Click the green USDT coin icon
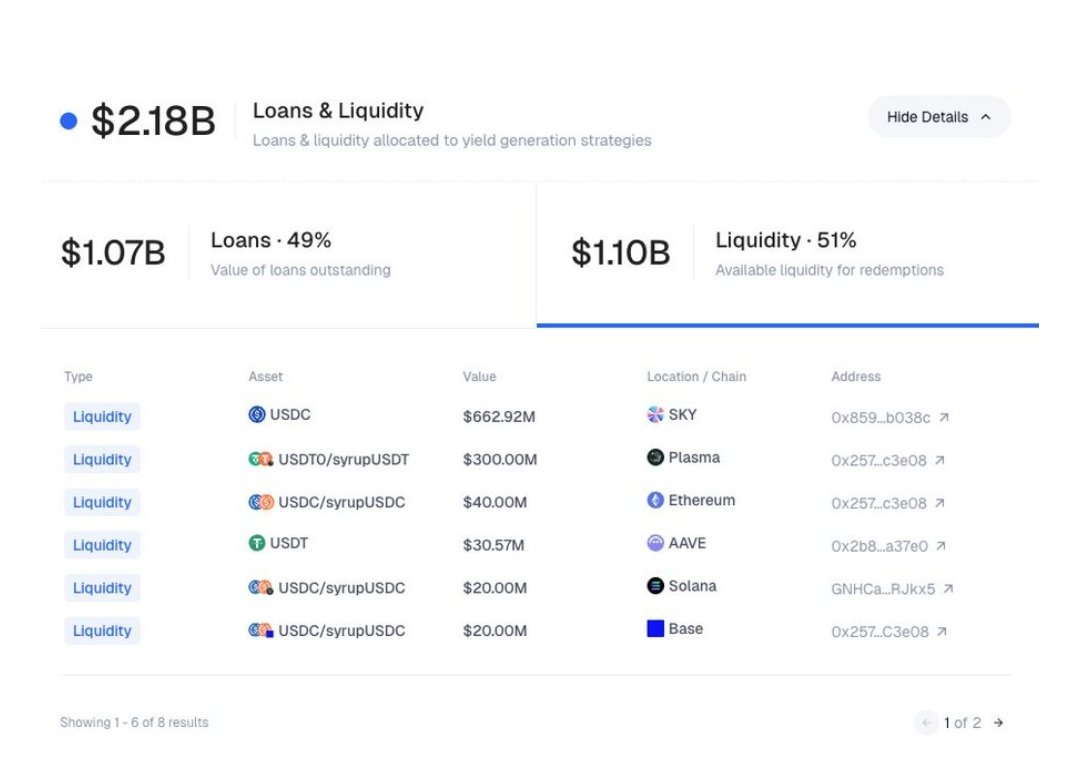This screenshot has height=765, width=1080. tap(257, 543)
